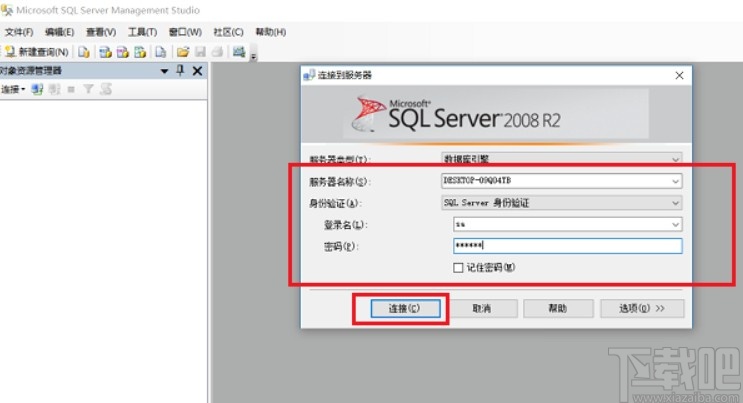Open the toolbar overflow options arrow
743x403 pixels.
[x=254, y=56]
